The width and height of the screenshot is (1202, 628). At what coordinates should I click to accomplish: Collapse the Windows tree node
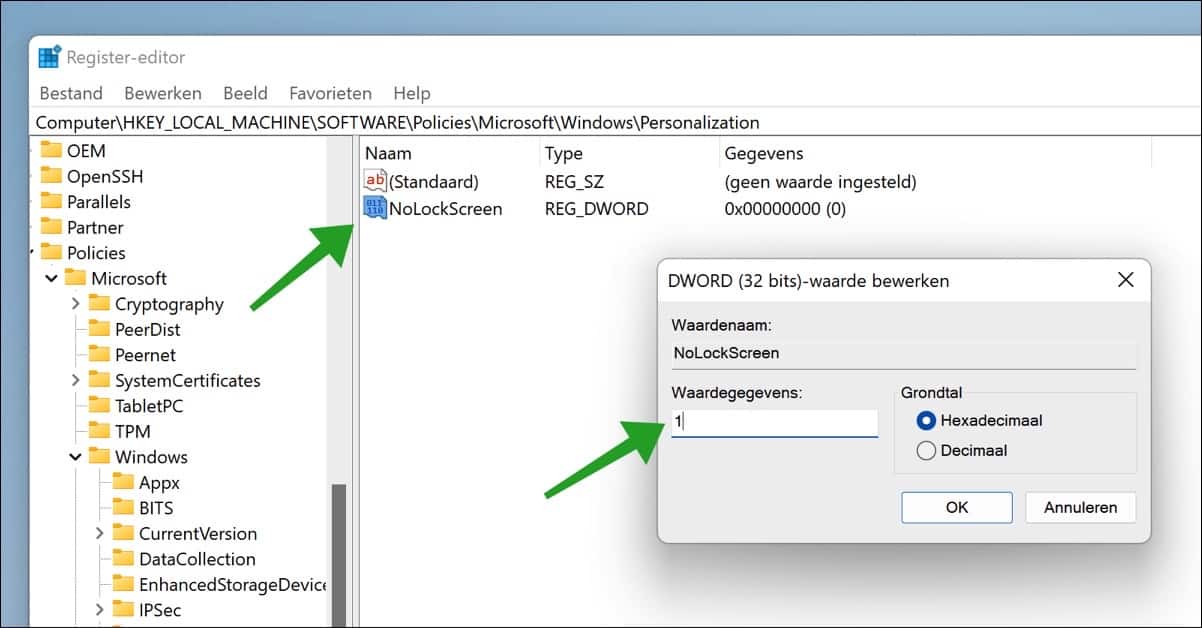(x=76, y=457)
